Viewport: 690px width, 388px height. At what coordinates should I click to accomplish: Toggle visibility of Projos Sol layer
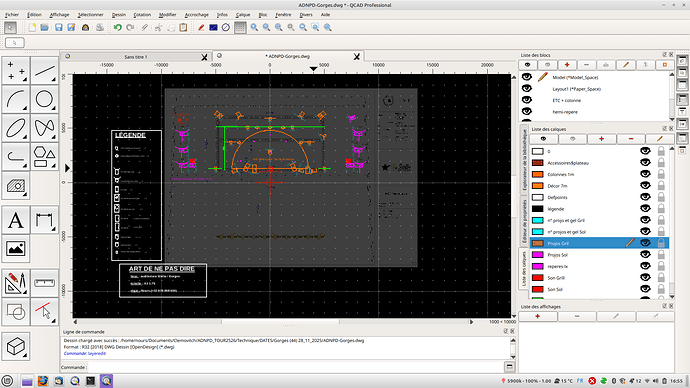(x=645, y=254)
